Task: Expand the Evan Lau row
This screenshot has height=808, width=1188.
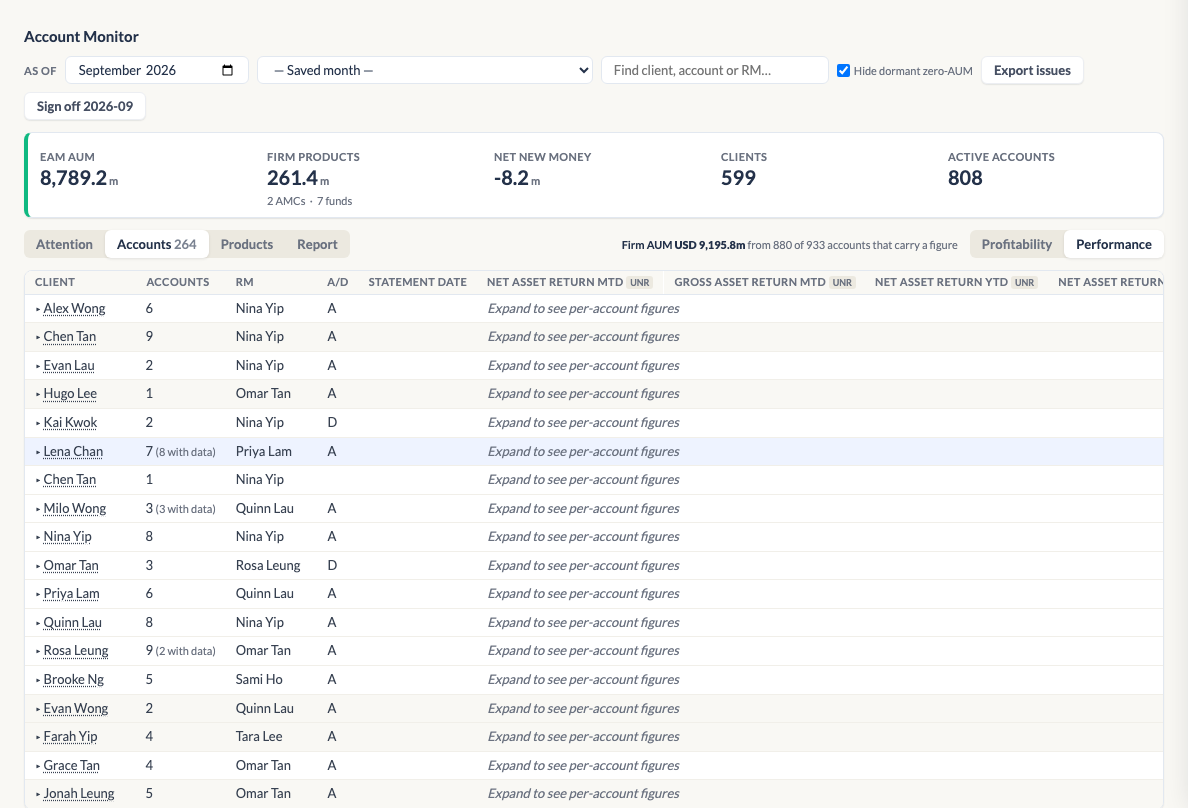Action: point(38,366)
